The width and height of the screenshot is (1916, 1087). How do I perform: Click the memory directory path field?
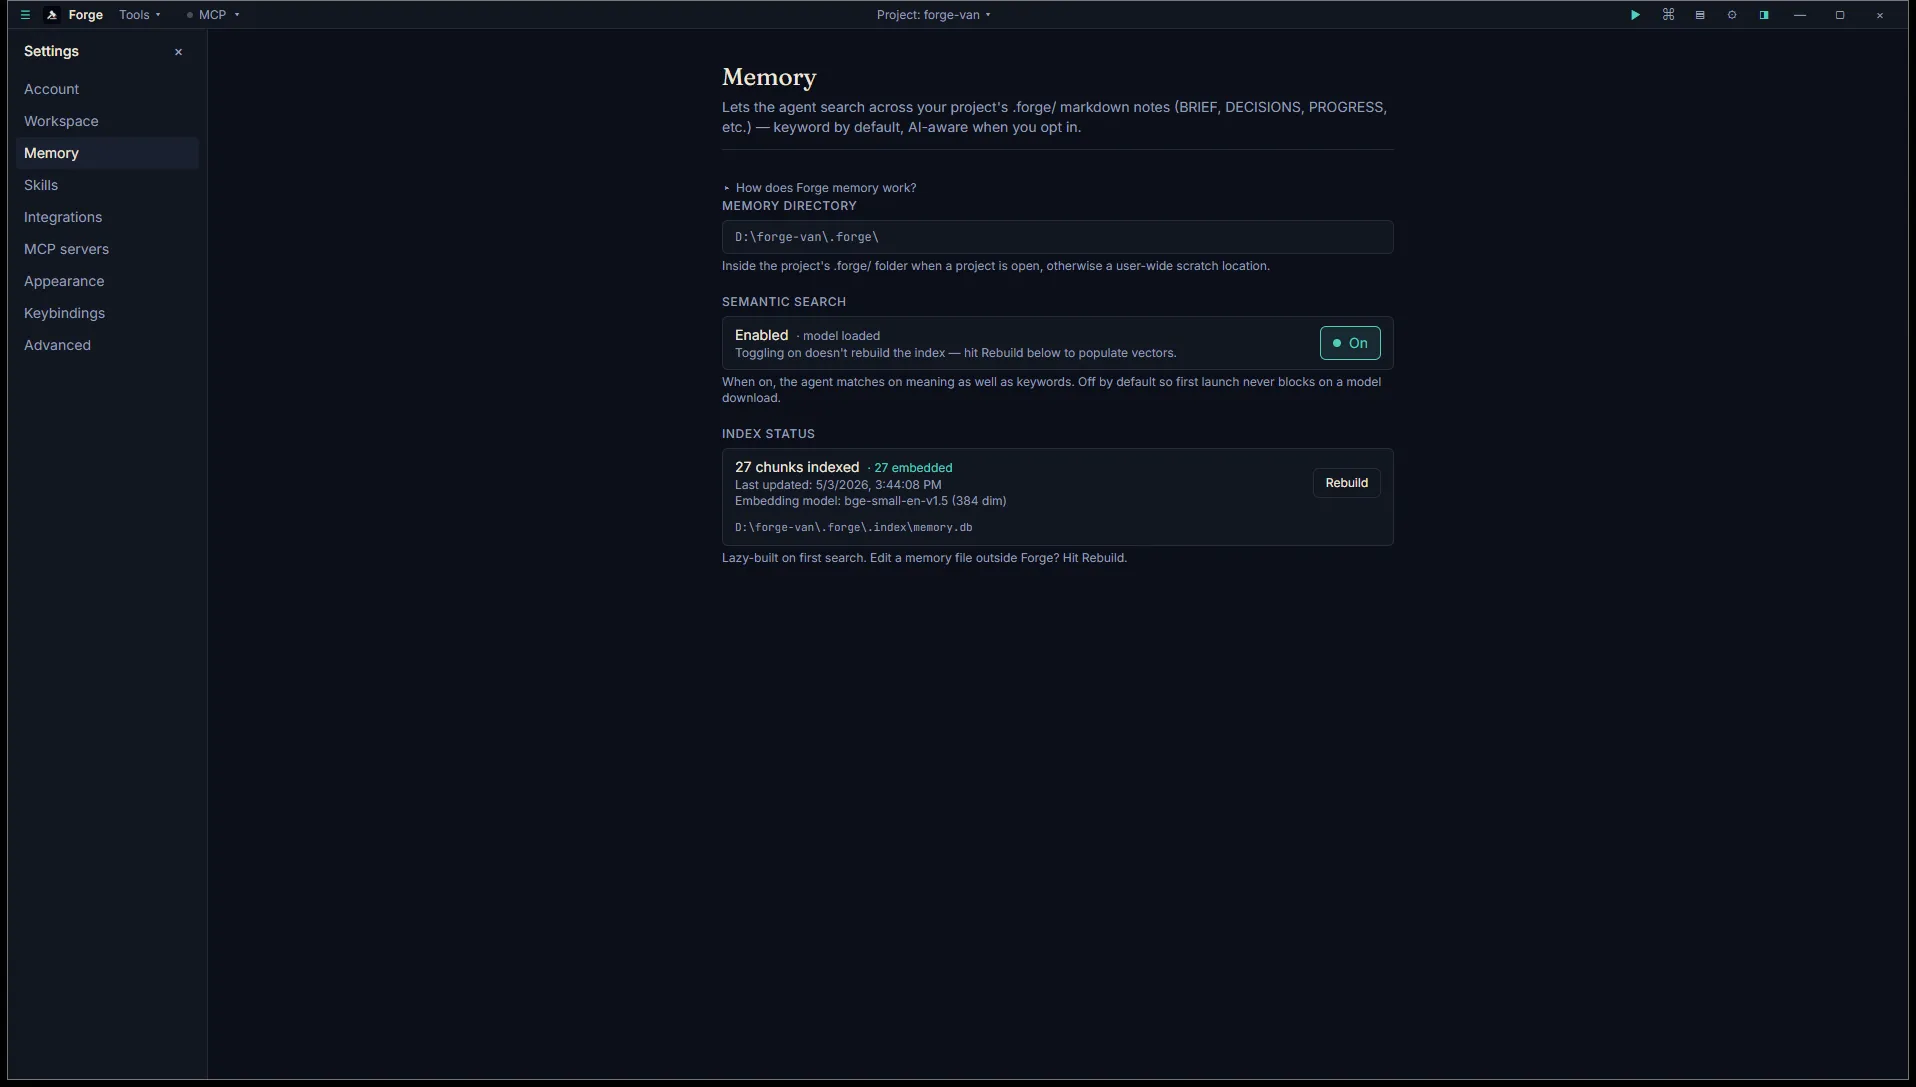[x=1057, y=237]
